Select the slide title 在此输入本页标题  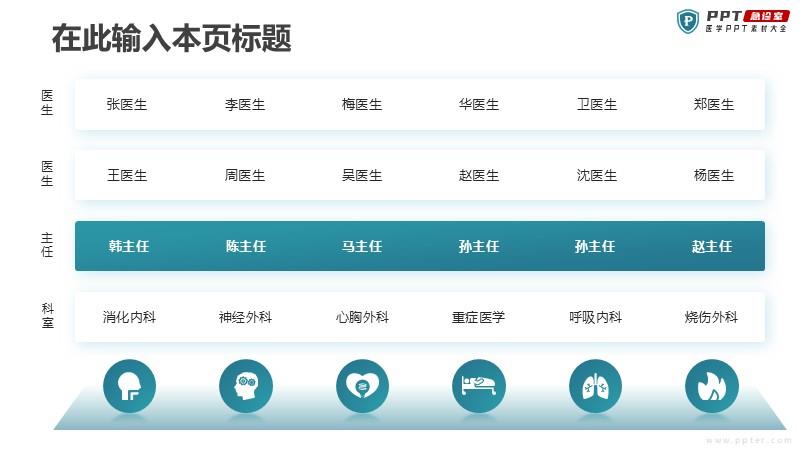pos(171,38)
